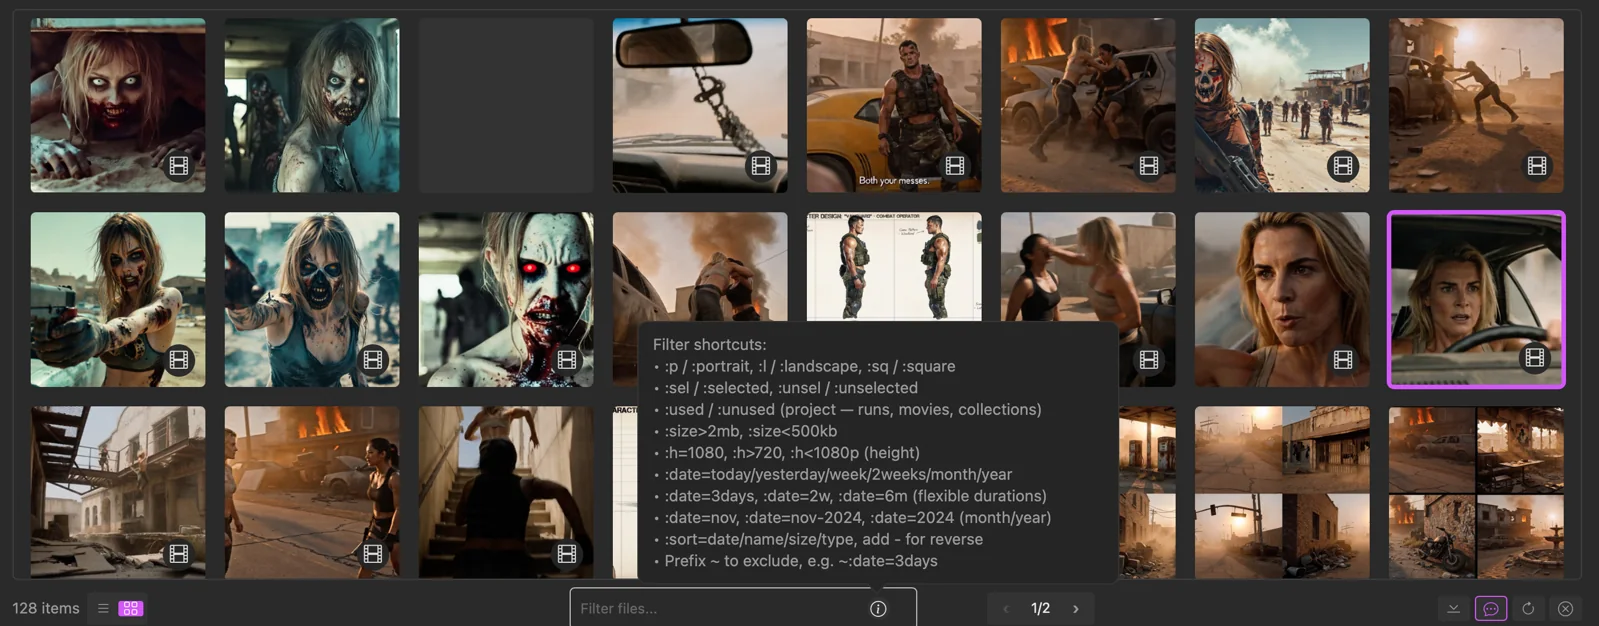Click the refresh icon in bottom bar

(1528, 608)
